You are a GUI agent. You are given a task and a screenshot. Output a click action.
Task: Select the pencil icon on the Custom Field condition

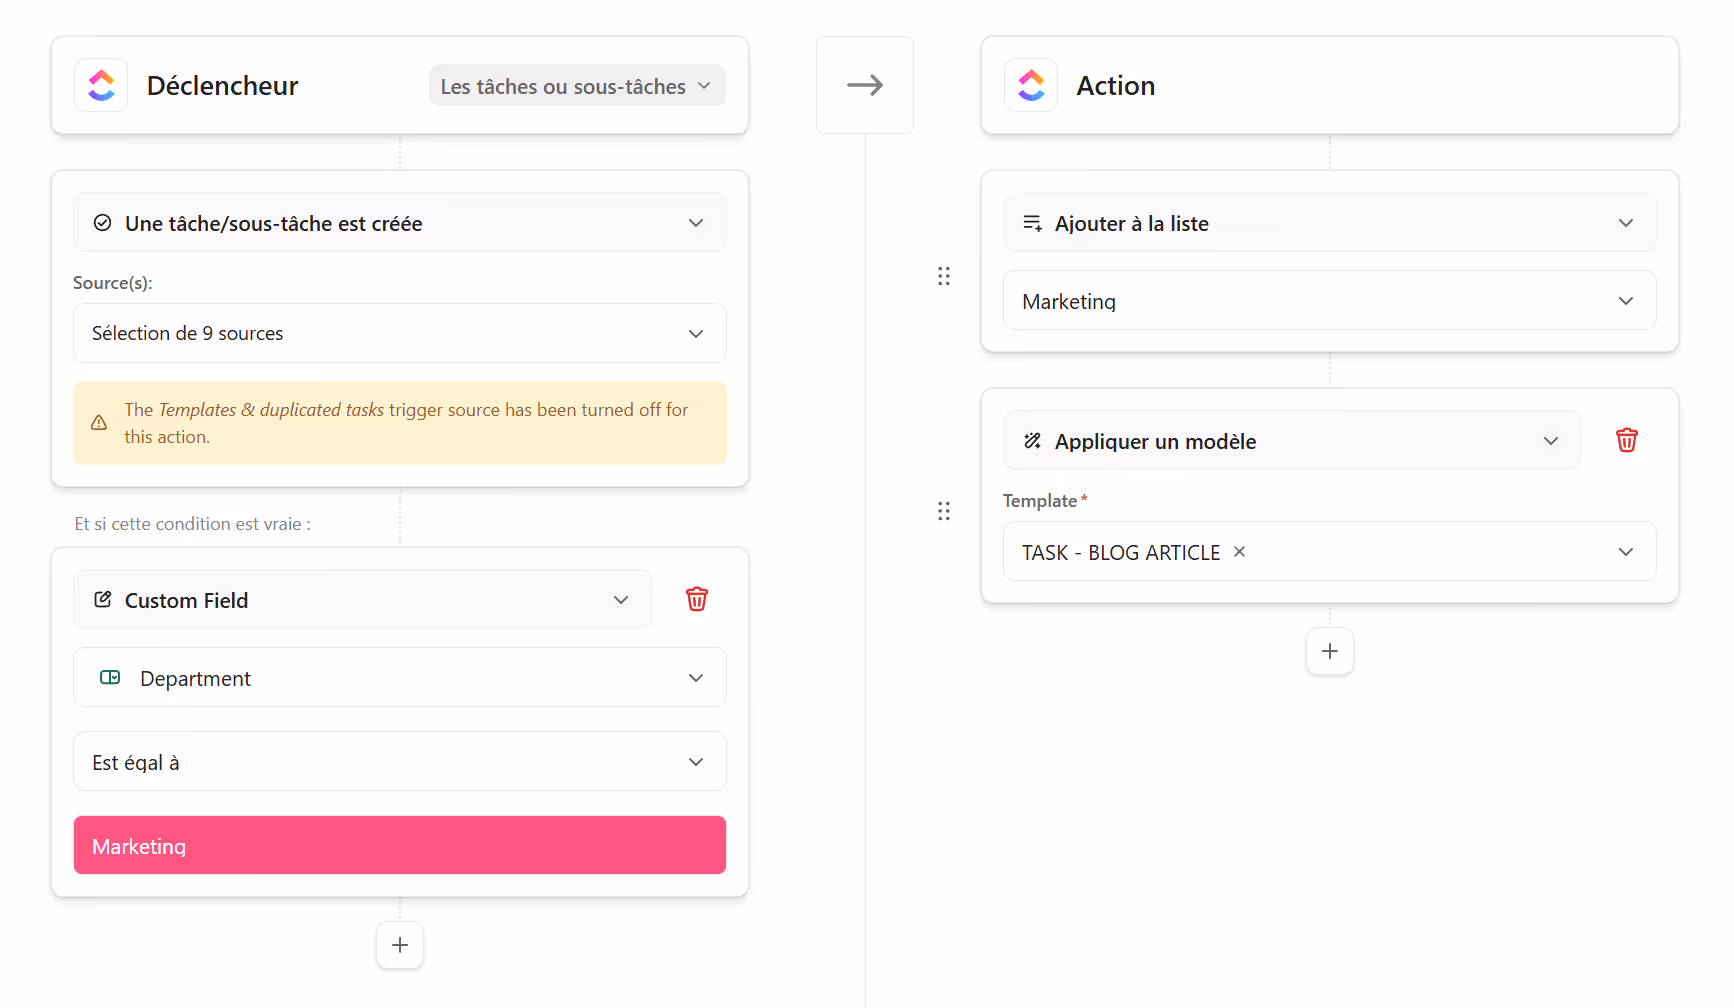pyautogui.click(x=102, y=599)
